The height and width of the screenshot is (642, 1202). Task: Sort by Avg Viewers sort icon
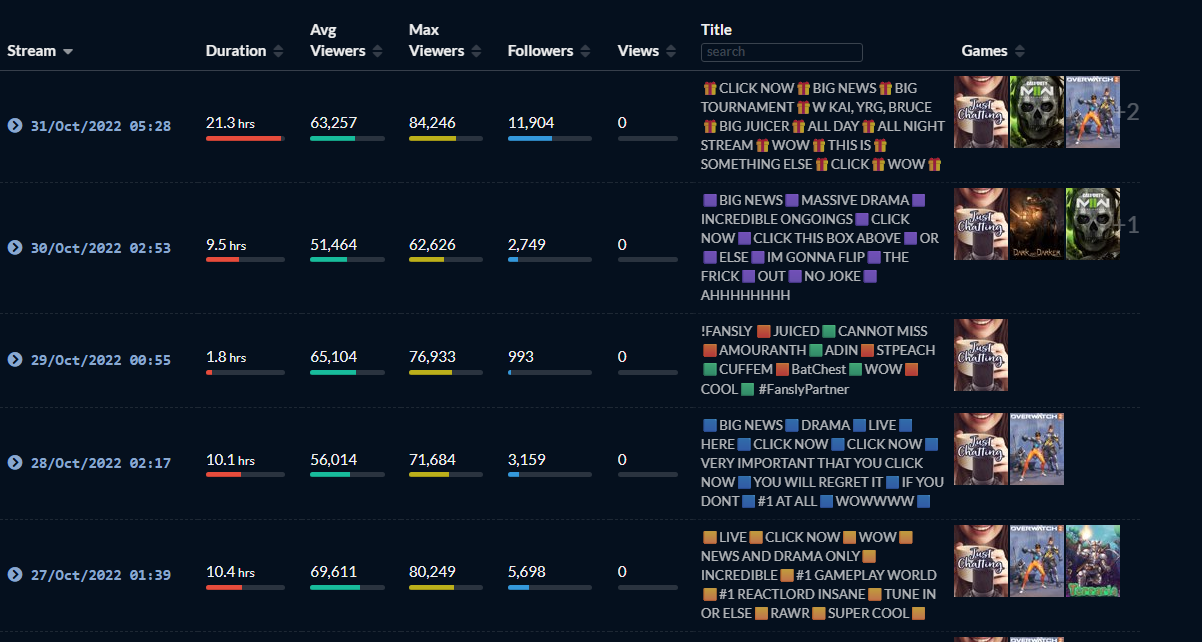pyautogui.click(x=377, y=51)
